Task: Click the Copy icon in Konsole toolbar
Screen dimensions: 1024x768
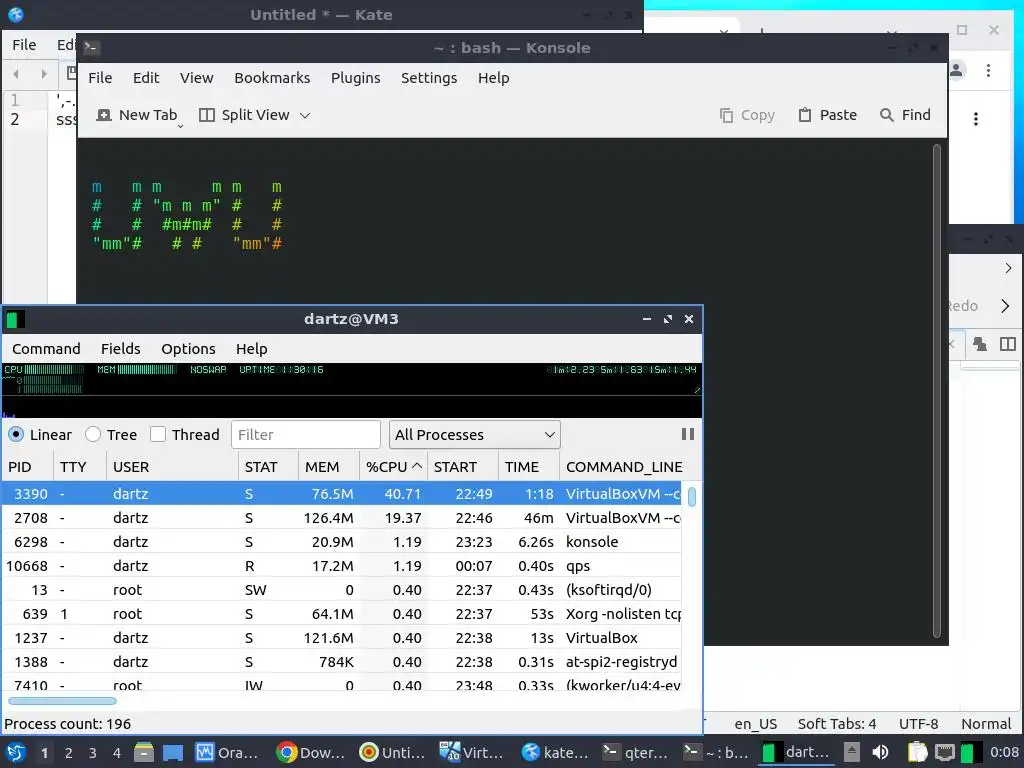Action: pos(726,115)
